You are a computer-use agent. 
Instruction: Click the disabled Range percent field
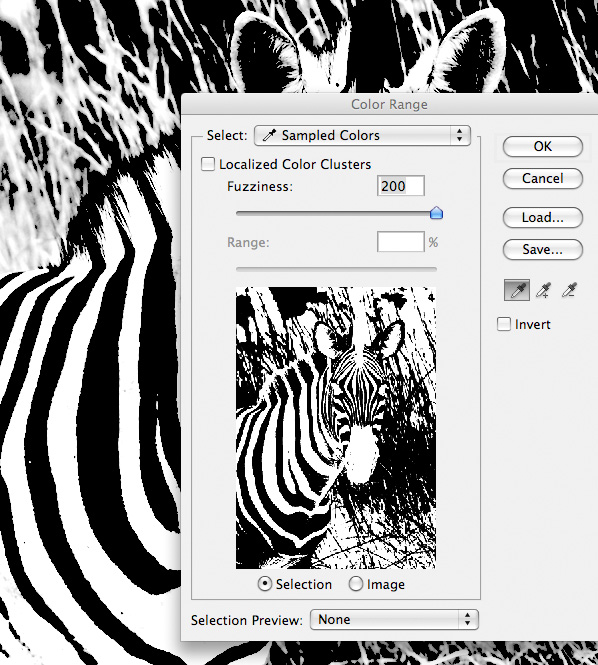coord(401,242)
